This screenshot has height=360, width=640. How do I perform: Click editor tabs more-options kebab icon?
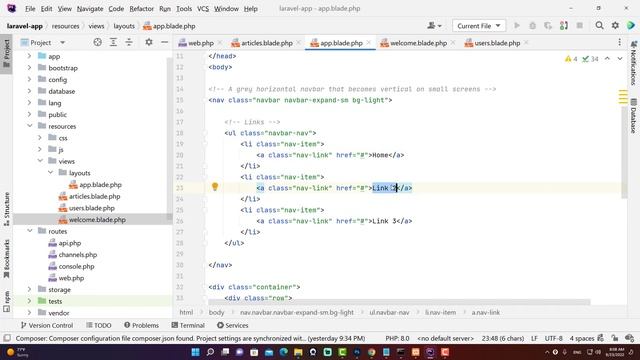click(619, 42)
